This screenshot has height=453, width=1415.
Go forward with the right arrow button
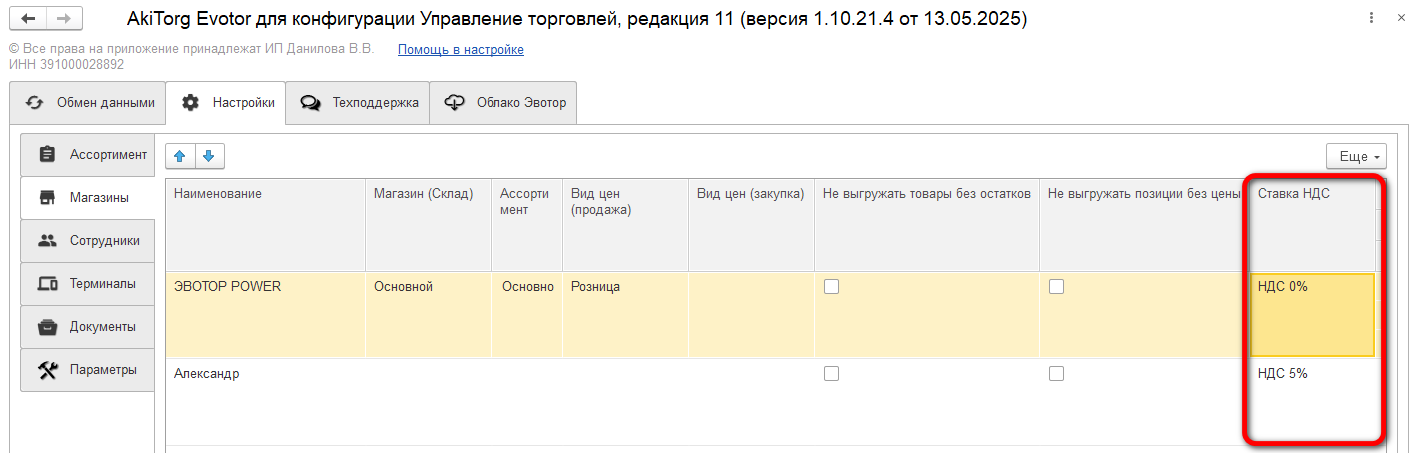click(x=62, y=19)
